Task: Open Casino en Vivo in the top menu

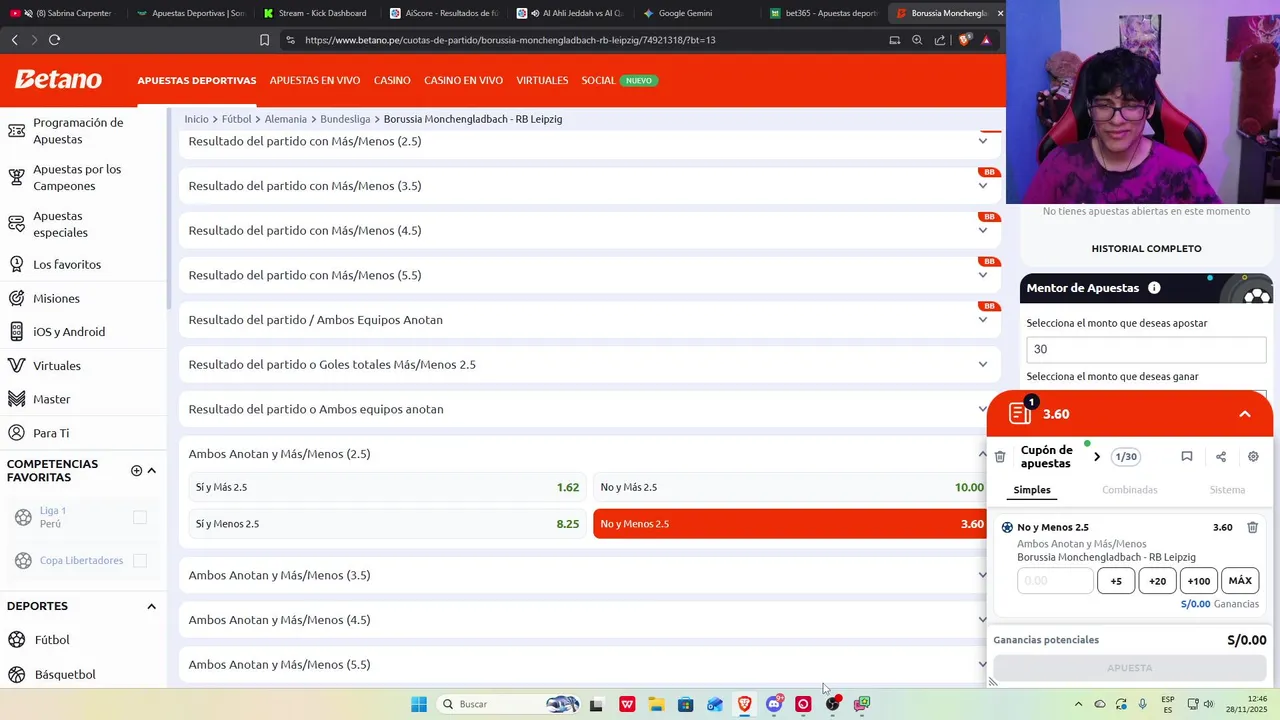Action: pos(463,80)
